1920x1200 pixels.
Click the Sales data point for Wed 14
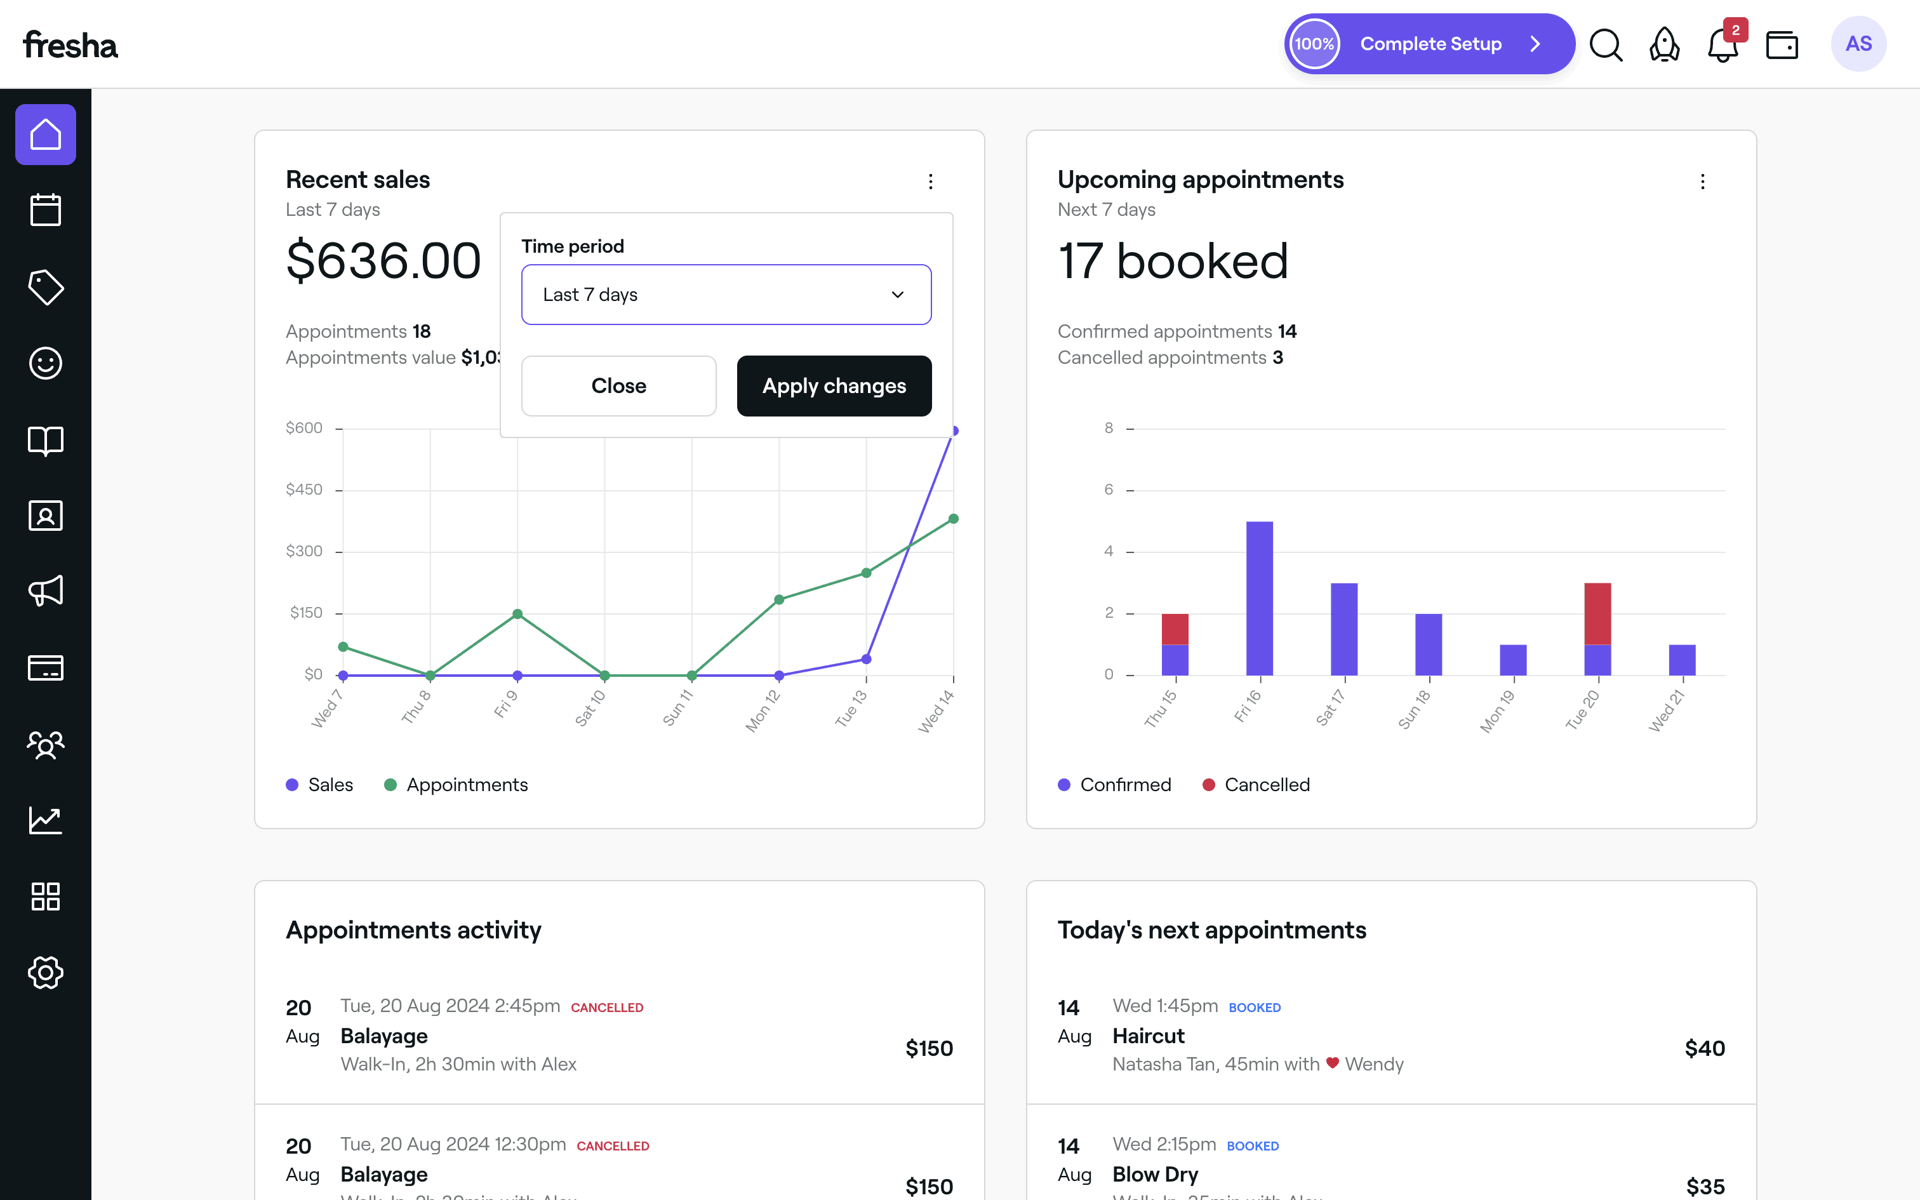(x=954, y=431)
